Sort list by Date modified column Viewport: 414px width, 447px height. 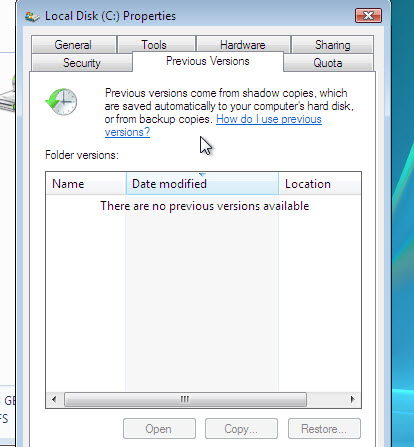[x=202, y=183]
